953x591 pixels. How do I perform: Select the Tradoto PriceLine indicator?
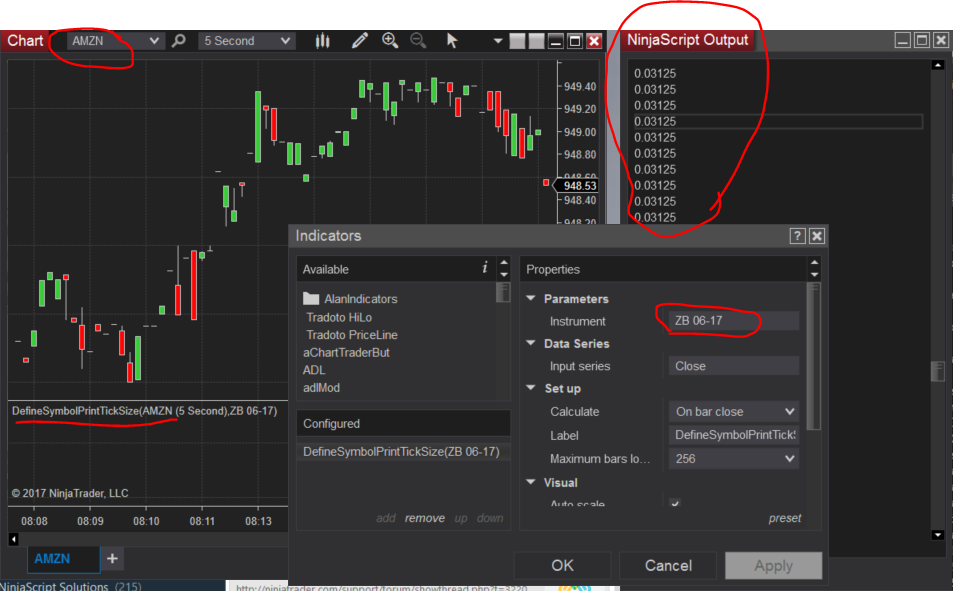pos(351,335)
